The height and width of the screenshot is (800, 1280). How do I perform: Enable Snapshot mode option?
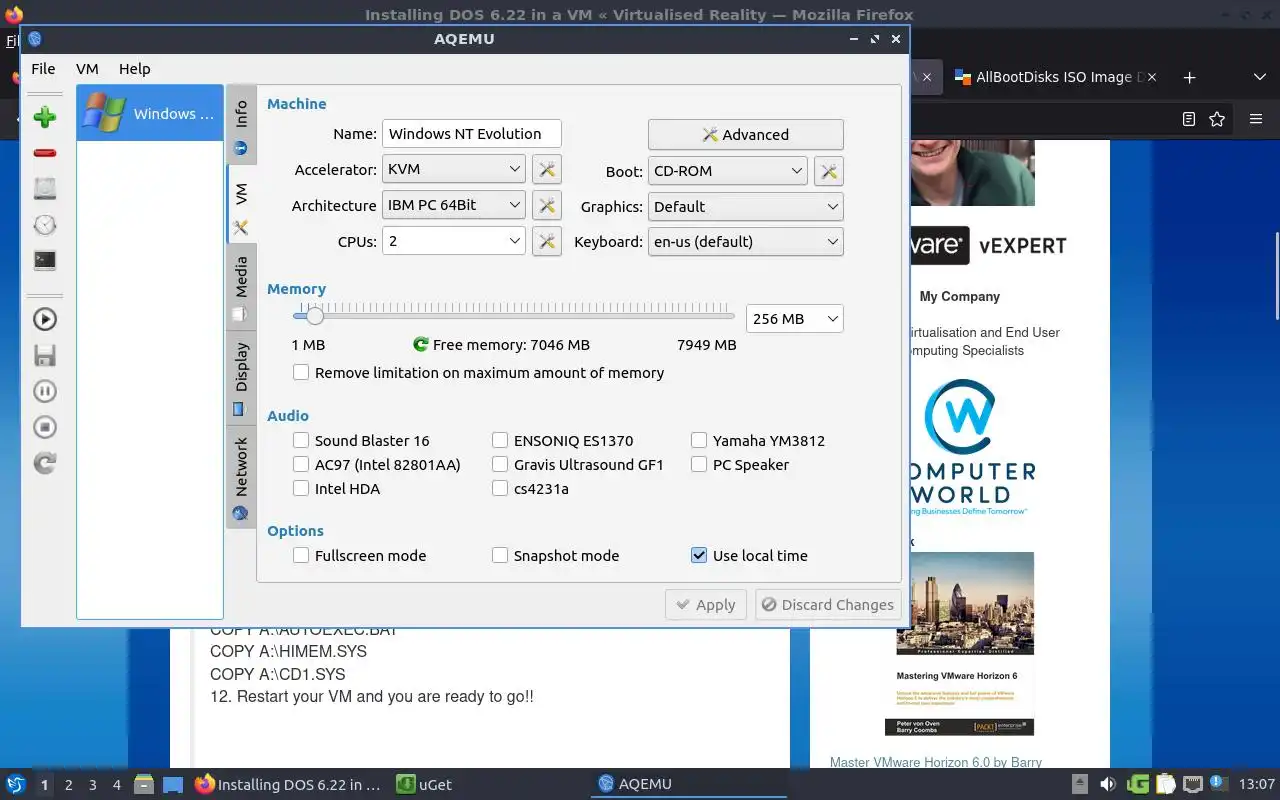500,555
